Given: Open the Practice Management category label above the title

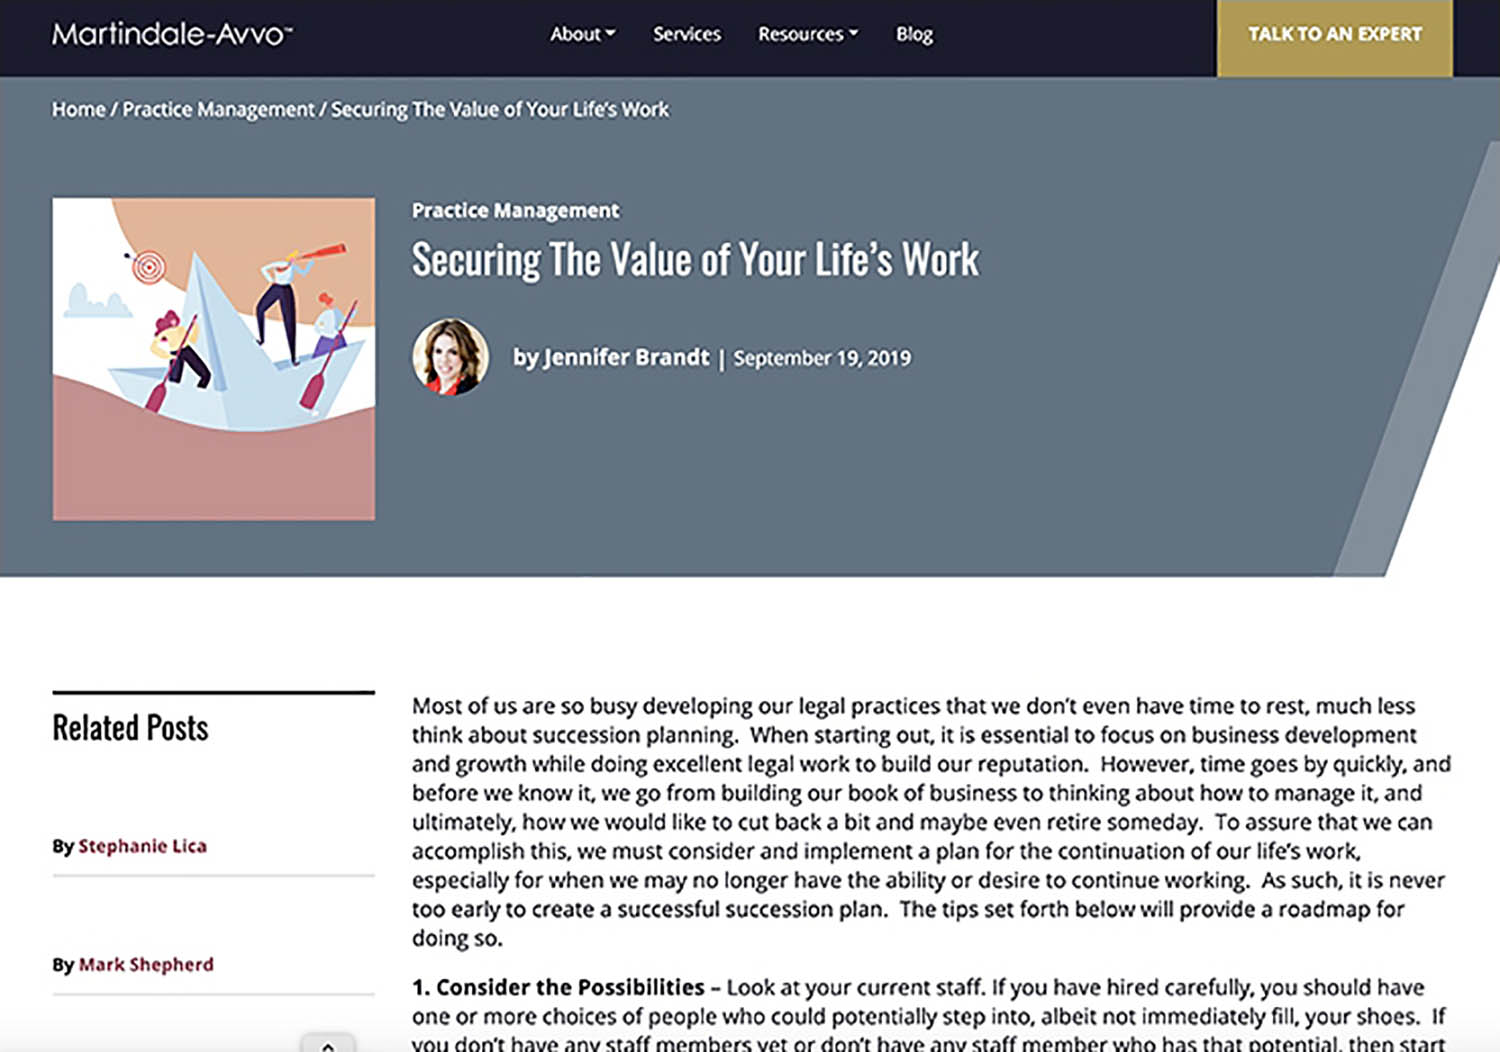Looking at the screenshot, I should tap(515, 210).
